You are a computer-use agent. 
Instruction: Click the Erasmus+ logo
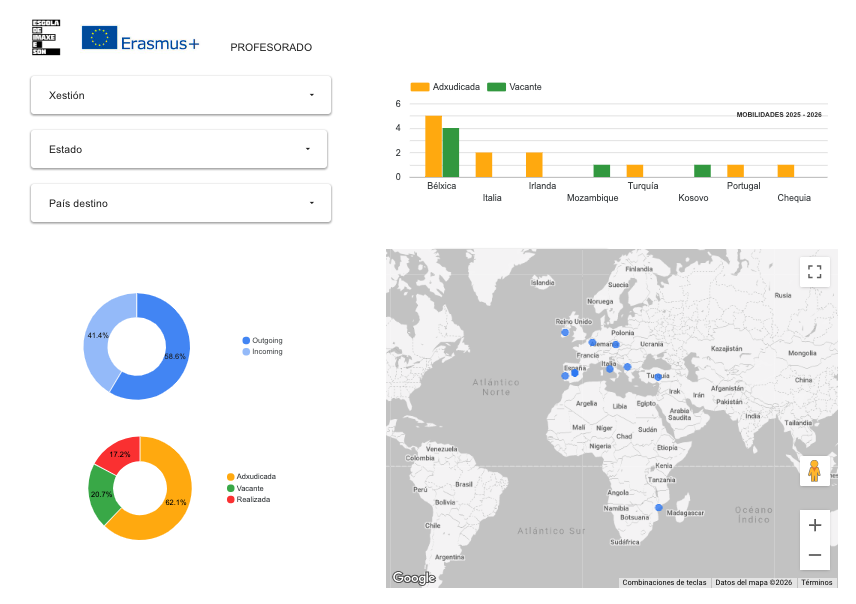tap(140, 40)
